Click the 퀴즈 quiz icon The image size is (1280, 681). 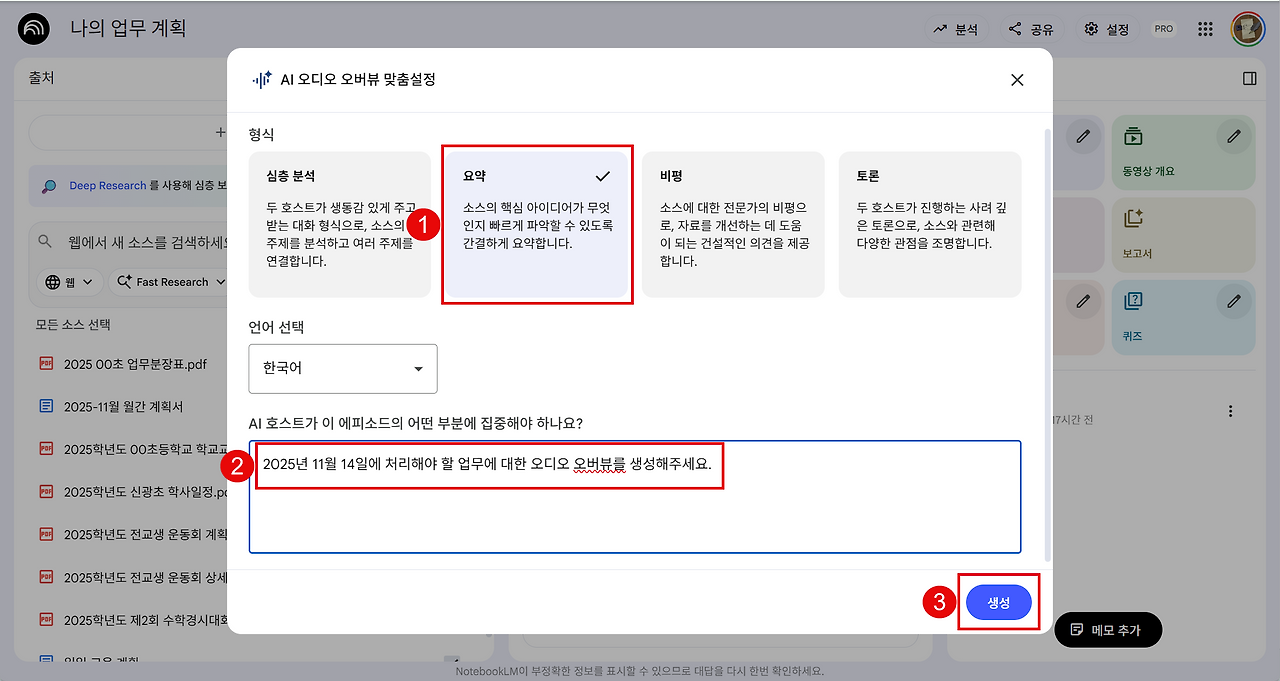(1133, 301)
